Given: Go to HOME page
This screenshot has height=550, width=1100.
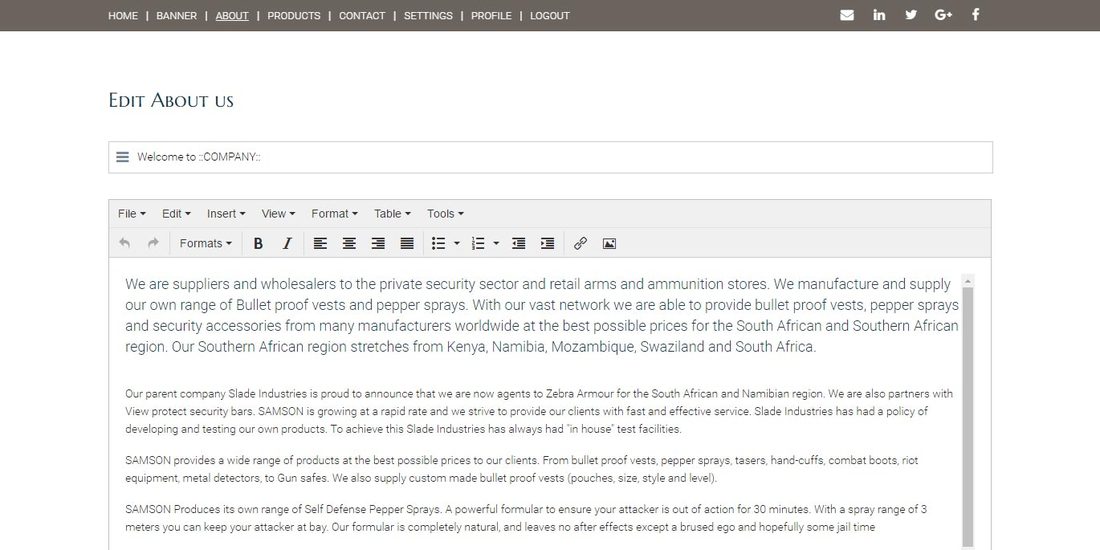Looking at the screenshot, I should click(123, 15).
